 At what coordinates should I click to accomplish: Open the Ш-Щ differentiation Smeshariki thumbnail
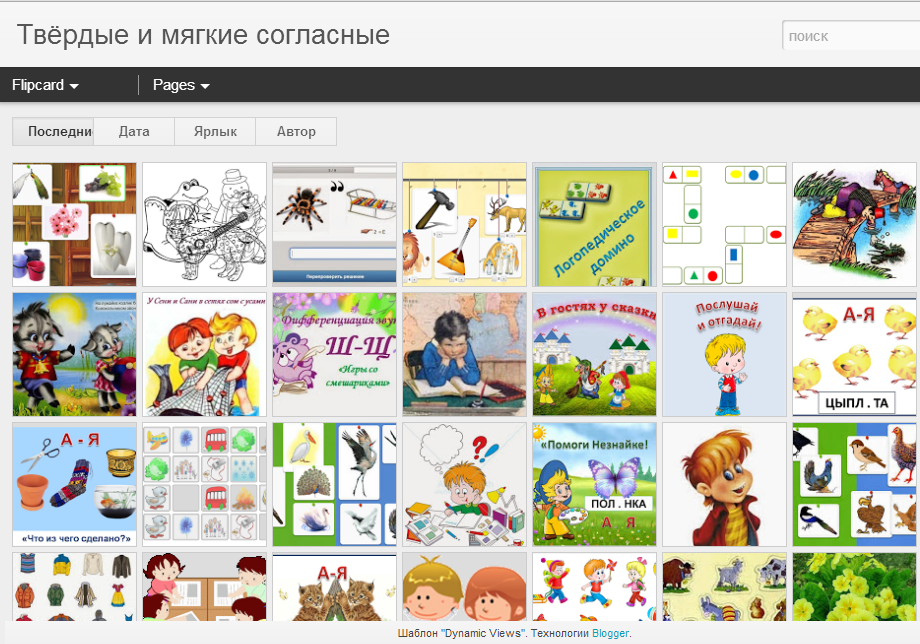pyautogui.click(x=334, y=355)
